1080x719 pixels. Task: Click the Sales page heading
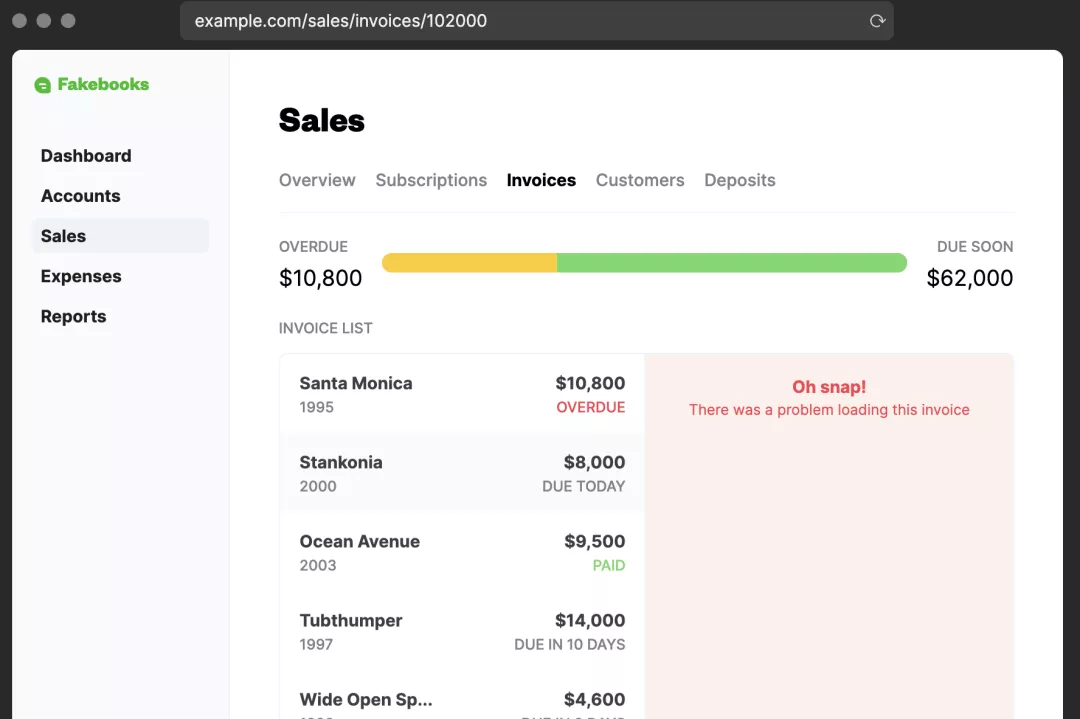tap(322, 121)
